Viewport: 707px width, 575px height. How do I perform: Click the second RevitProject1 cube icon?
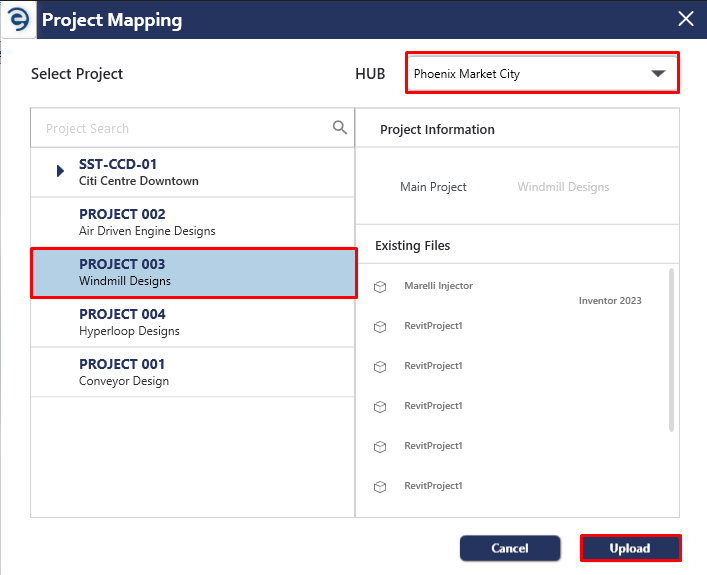380,367
